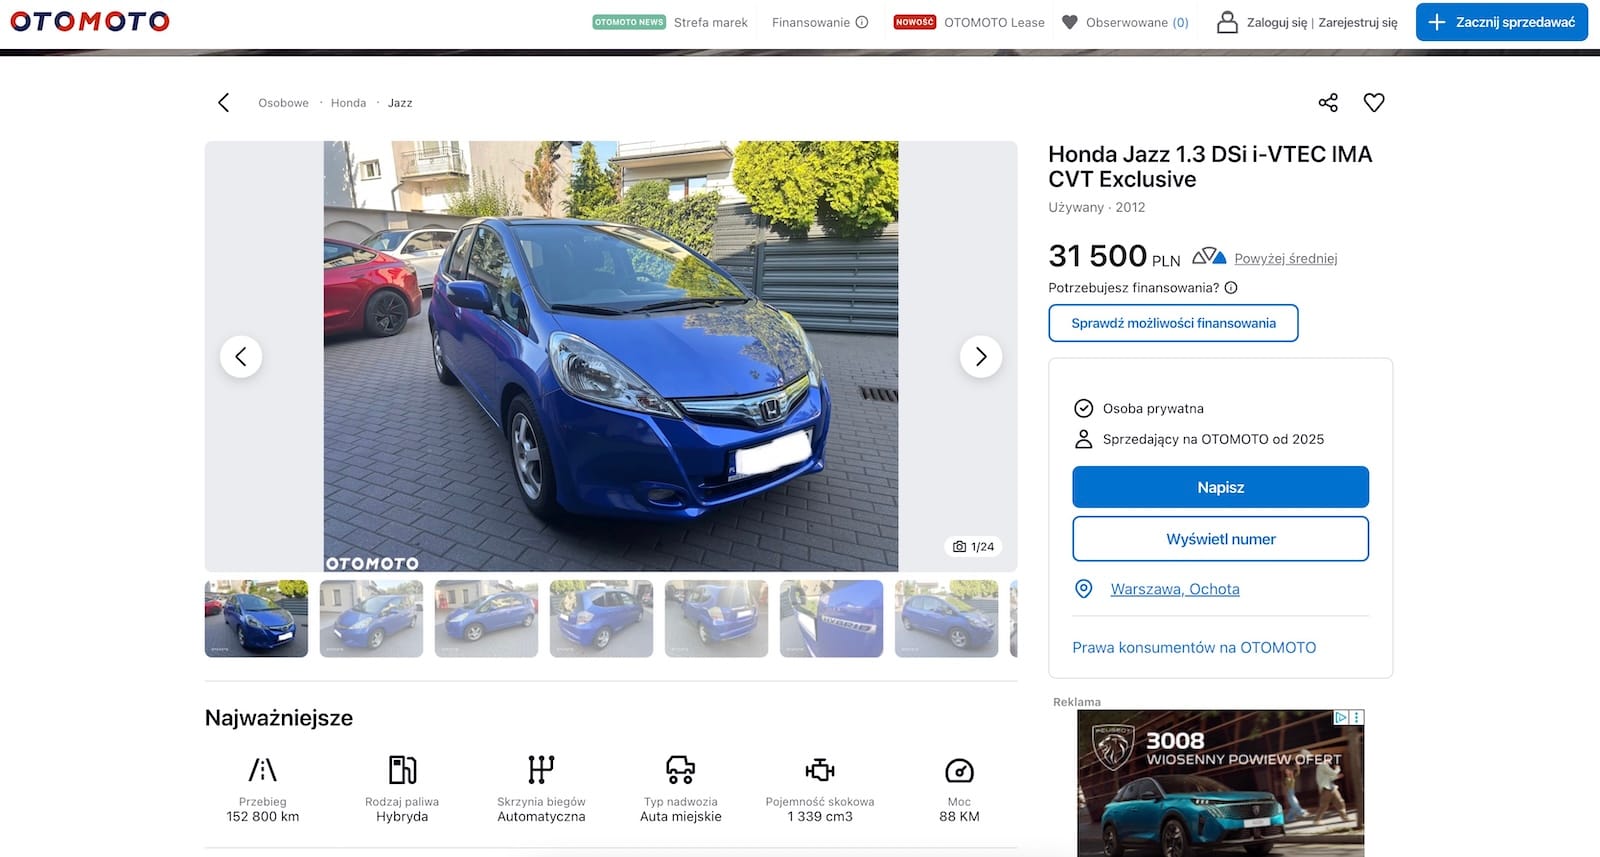Click the Automatyczna gearbox value
The height and width of the screenshot is (857, 1600).
pos(541,816)
